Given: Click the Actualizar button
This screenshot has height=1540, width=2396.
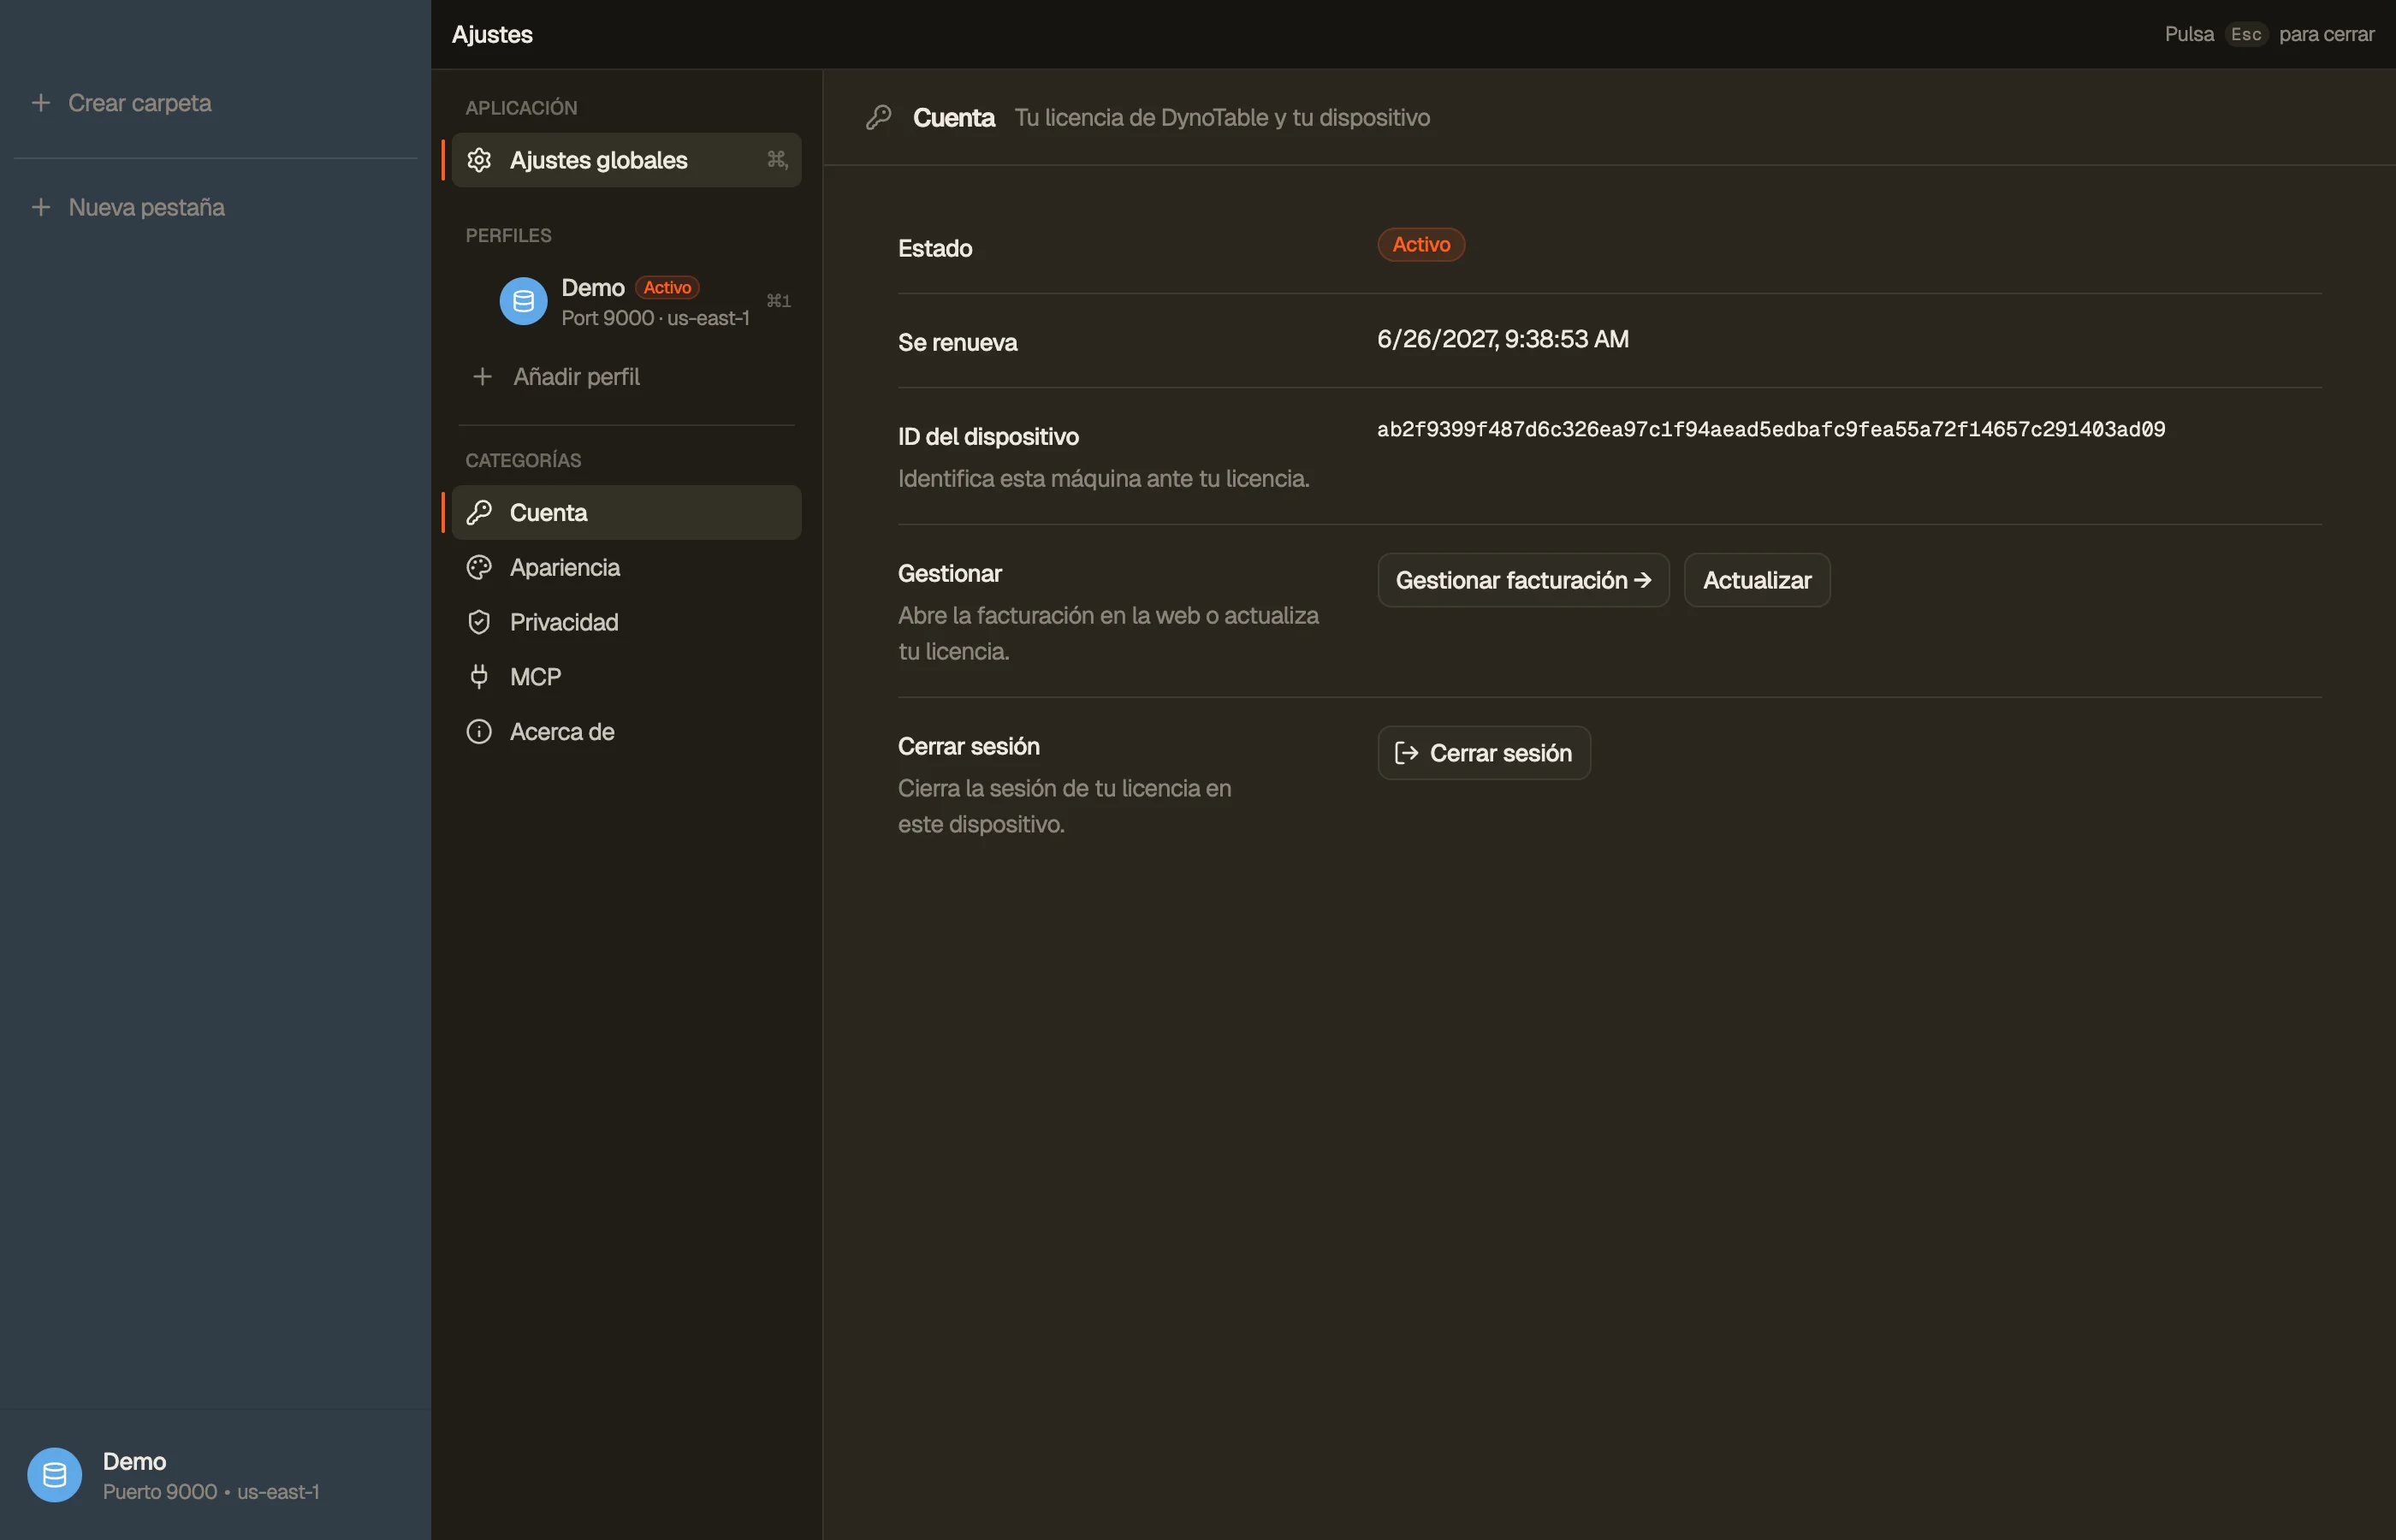Looking at the screenshot, I should tap(1757, 580).
